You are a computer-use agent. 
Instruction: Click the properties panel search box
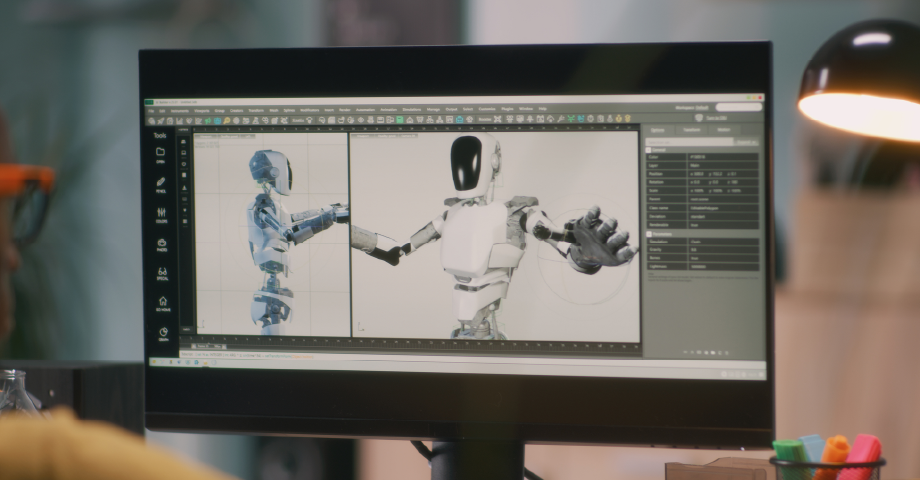coord(689,142)
